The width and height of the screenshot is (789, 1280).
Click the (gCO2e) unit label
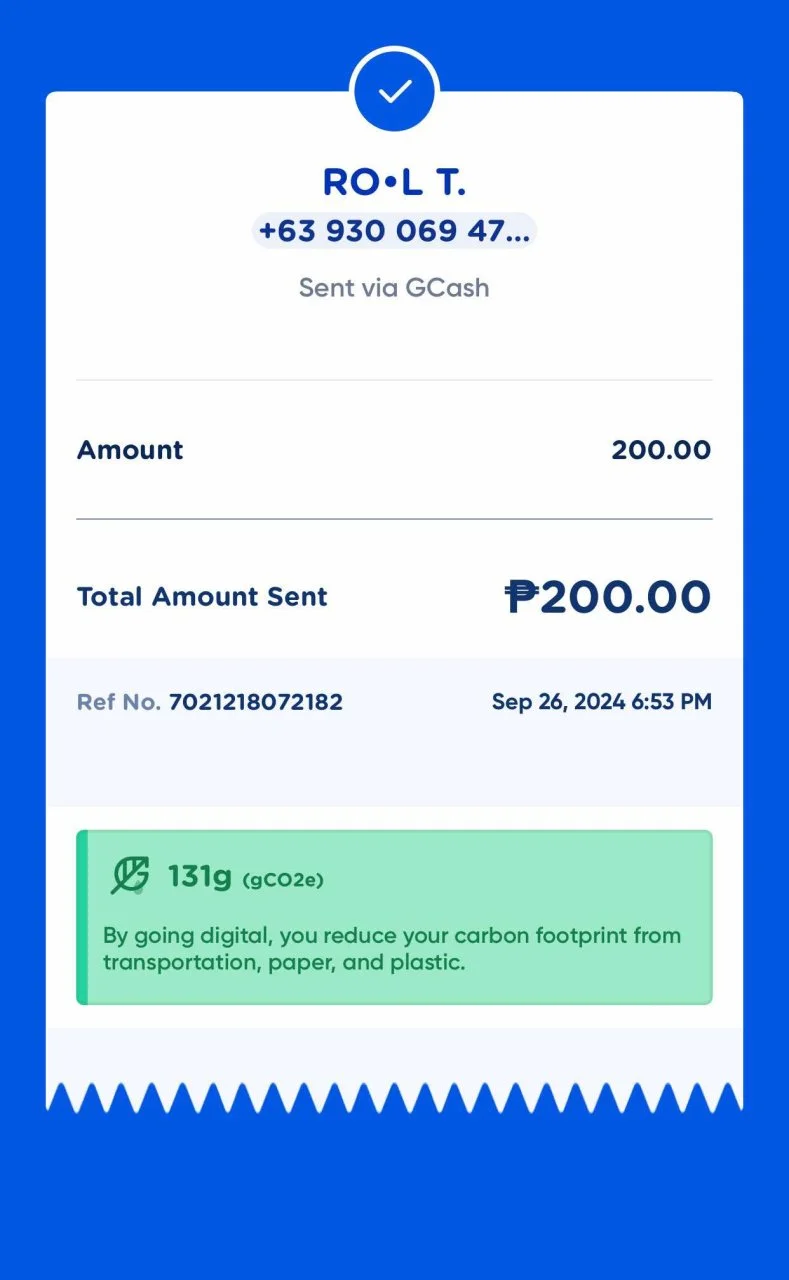283,880
